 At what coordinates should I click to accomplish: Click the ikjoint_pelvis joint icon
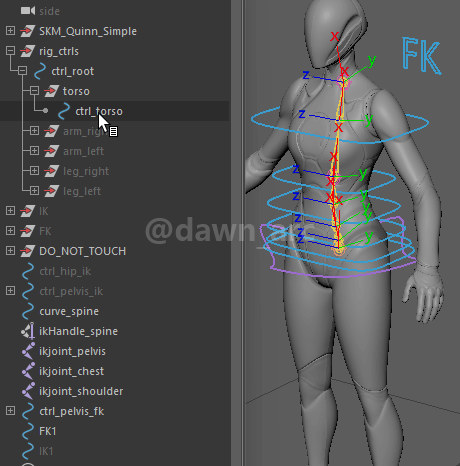[28, 351]
